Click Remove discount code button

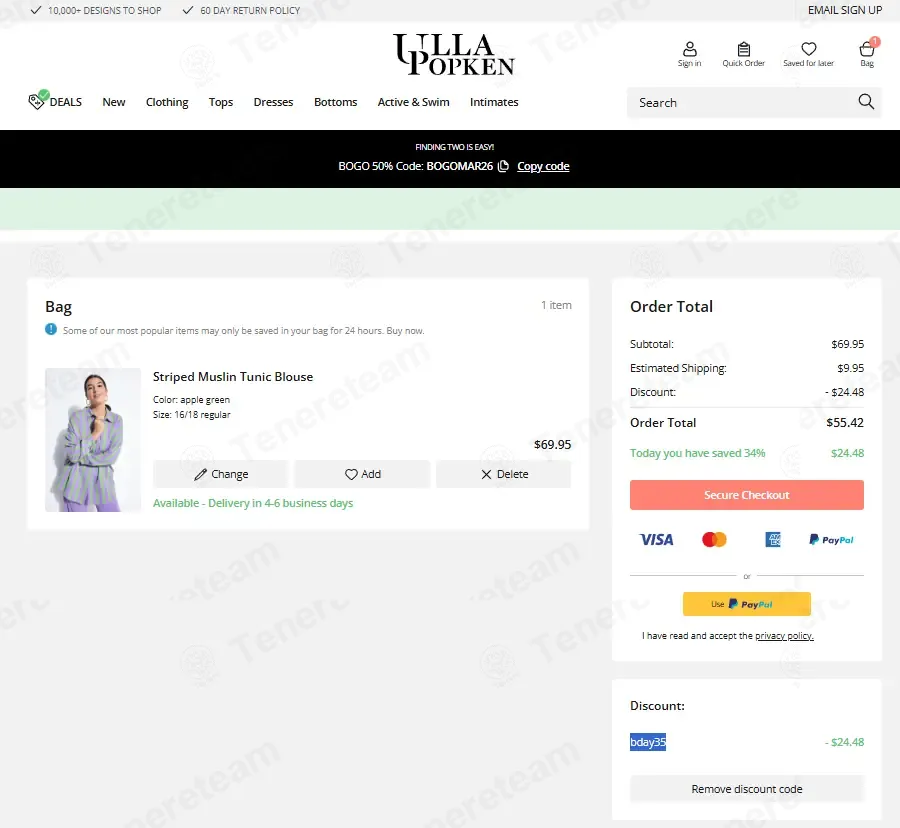click(x=747, y=789)
